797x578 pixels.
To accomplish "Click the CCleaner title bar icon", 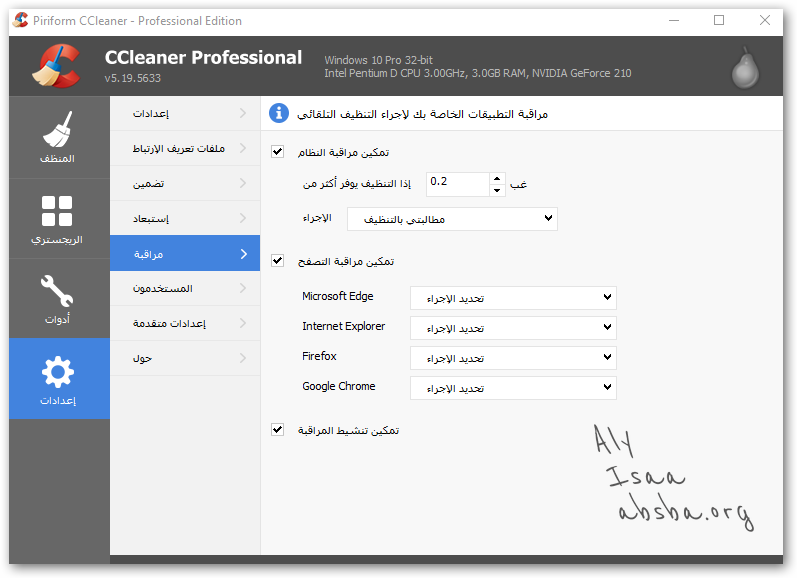I will (20, 20).
